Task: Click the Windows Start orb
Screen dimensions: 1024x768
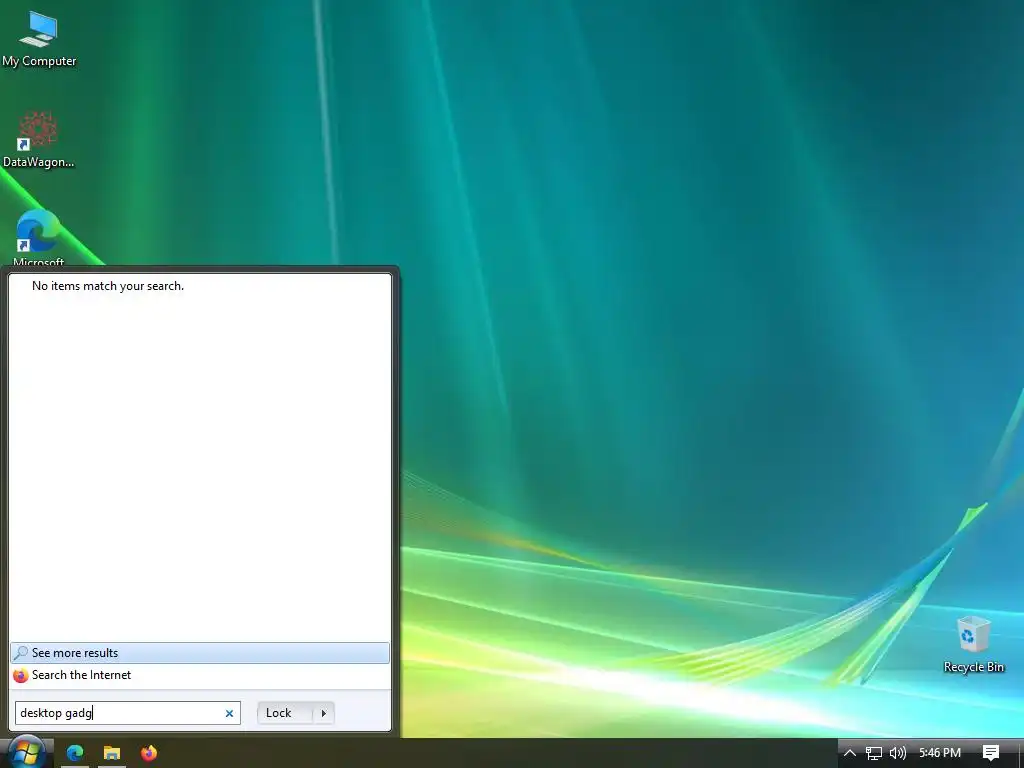Action: [x=25, y=752]
